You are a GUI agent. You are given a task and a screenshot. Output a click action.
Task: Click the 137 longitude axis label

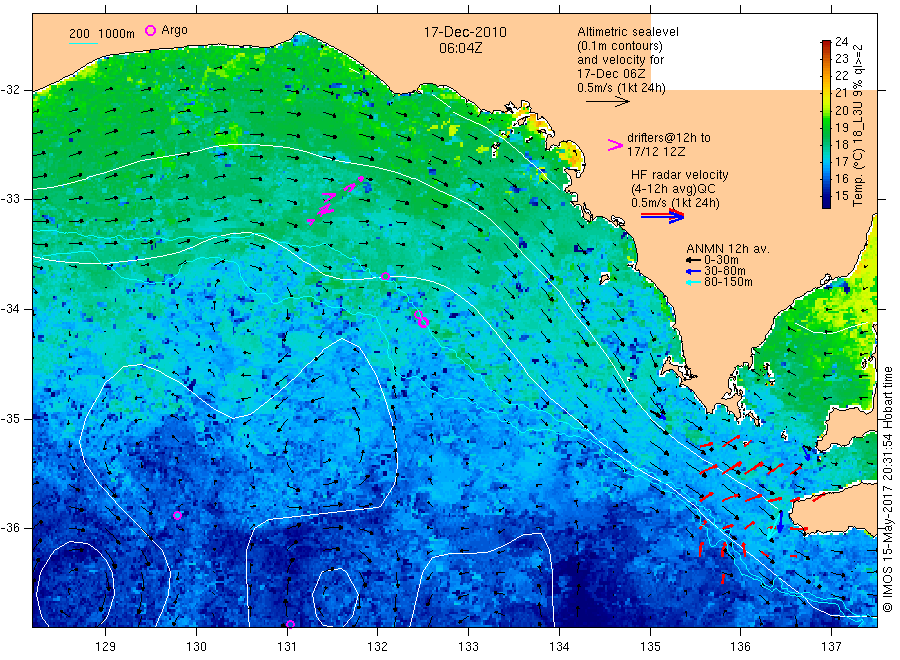tap(831, 647)
